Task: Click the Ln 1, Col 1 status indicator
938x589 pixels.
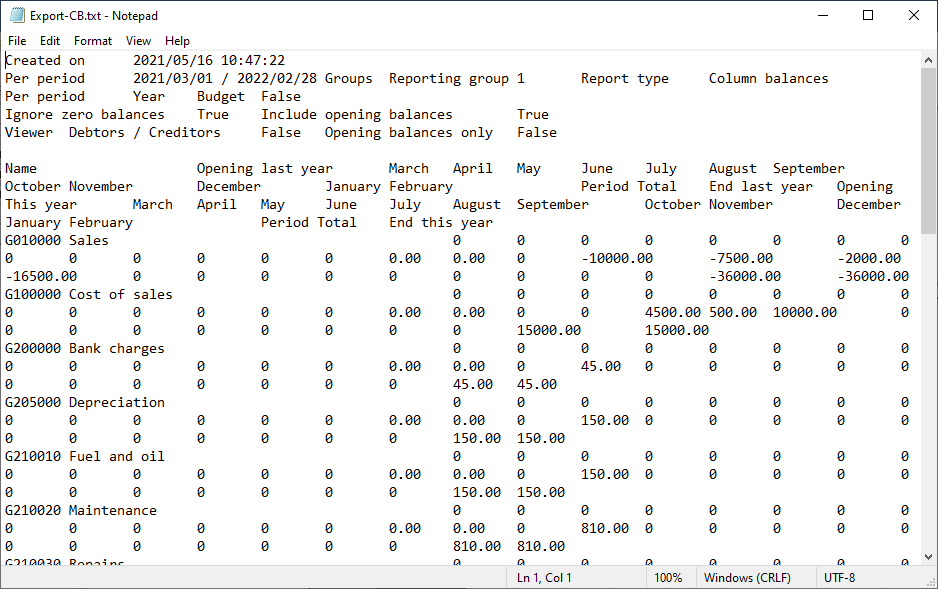Action: pos(544,578)
